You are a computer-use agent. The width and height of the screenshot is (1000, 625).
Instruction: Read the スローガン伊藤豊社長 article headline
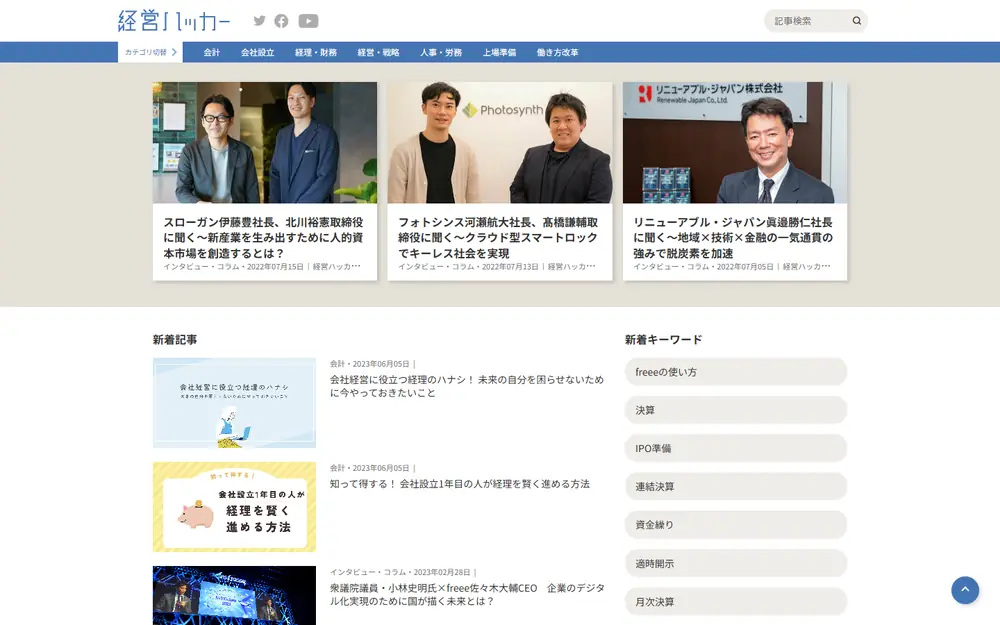click(263, 237)
